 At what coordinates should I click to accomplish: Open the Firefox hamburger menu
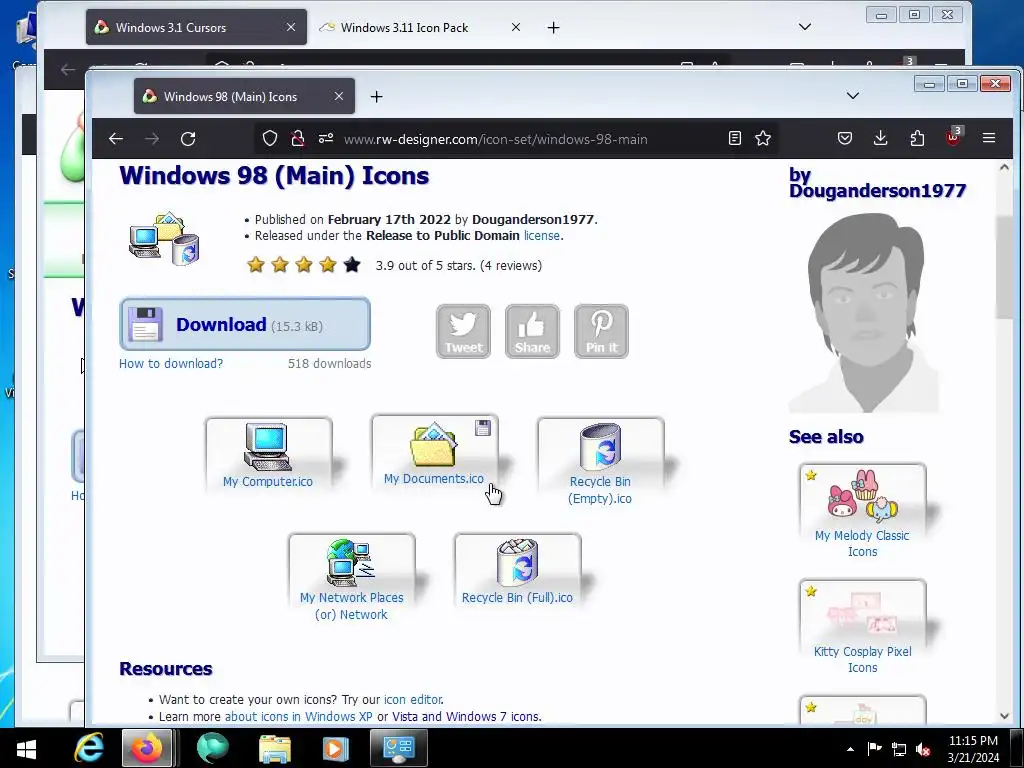click(989, 138)
